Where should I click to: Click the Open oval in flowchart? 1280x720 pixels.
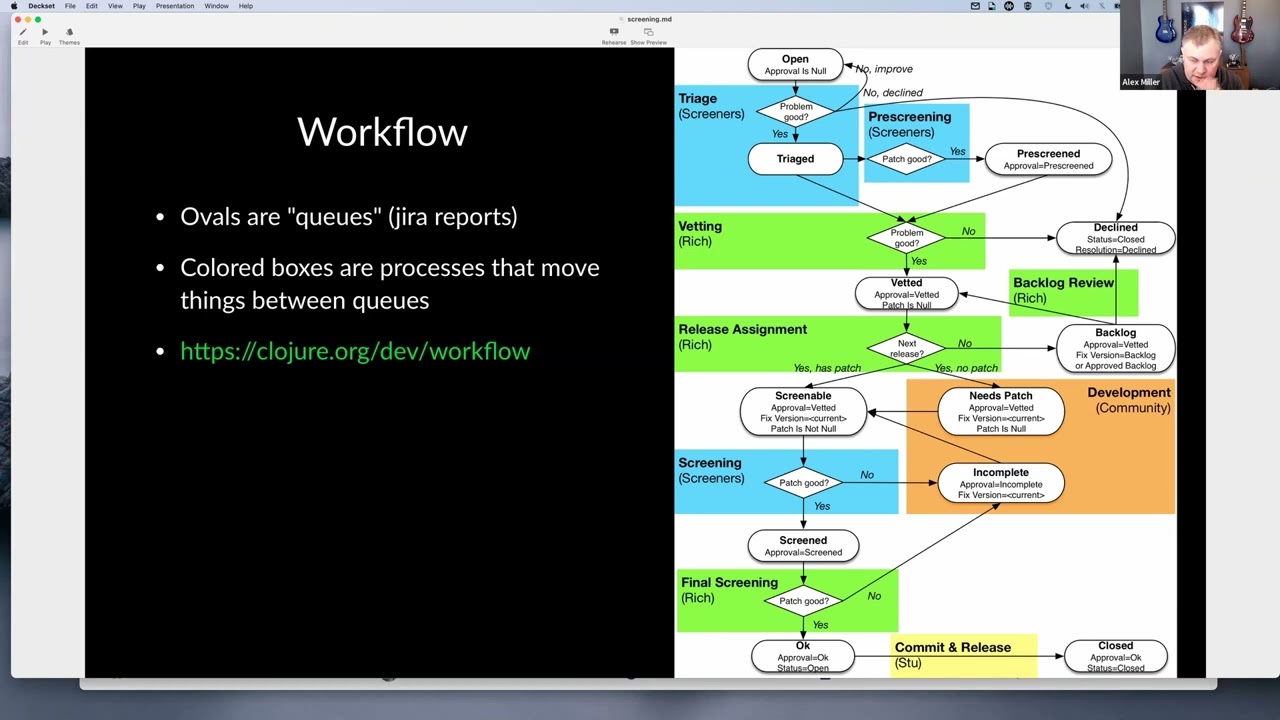(x=795, y=65)
